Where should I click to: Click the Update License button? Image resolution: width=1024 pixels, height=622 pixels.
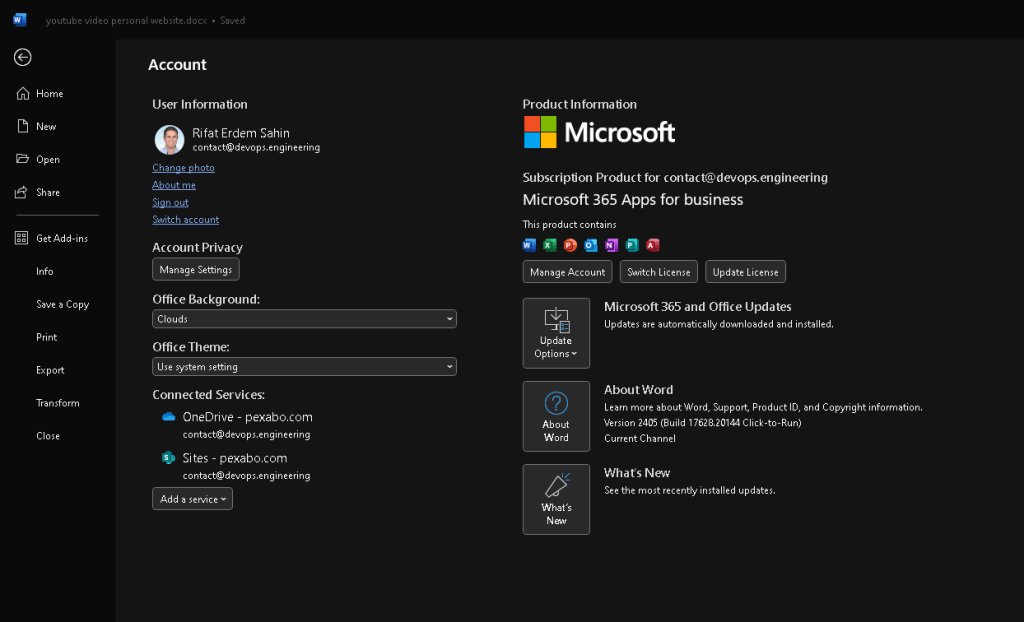point(745,272)
